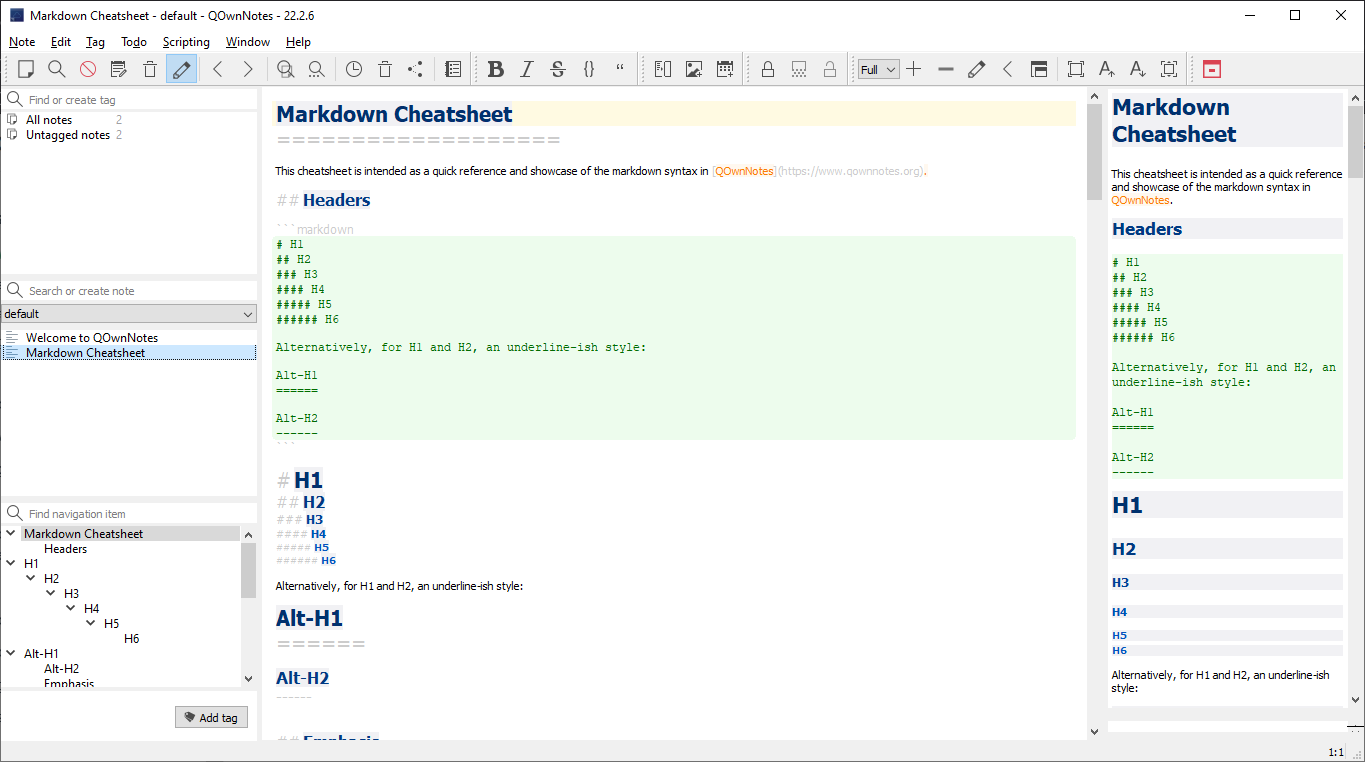Insert an image using the picture icon
The height and width of the screenshot is (762, 1365).
[693, 69]
